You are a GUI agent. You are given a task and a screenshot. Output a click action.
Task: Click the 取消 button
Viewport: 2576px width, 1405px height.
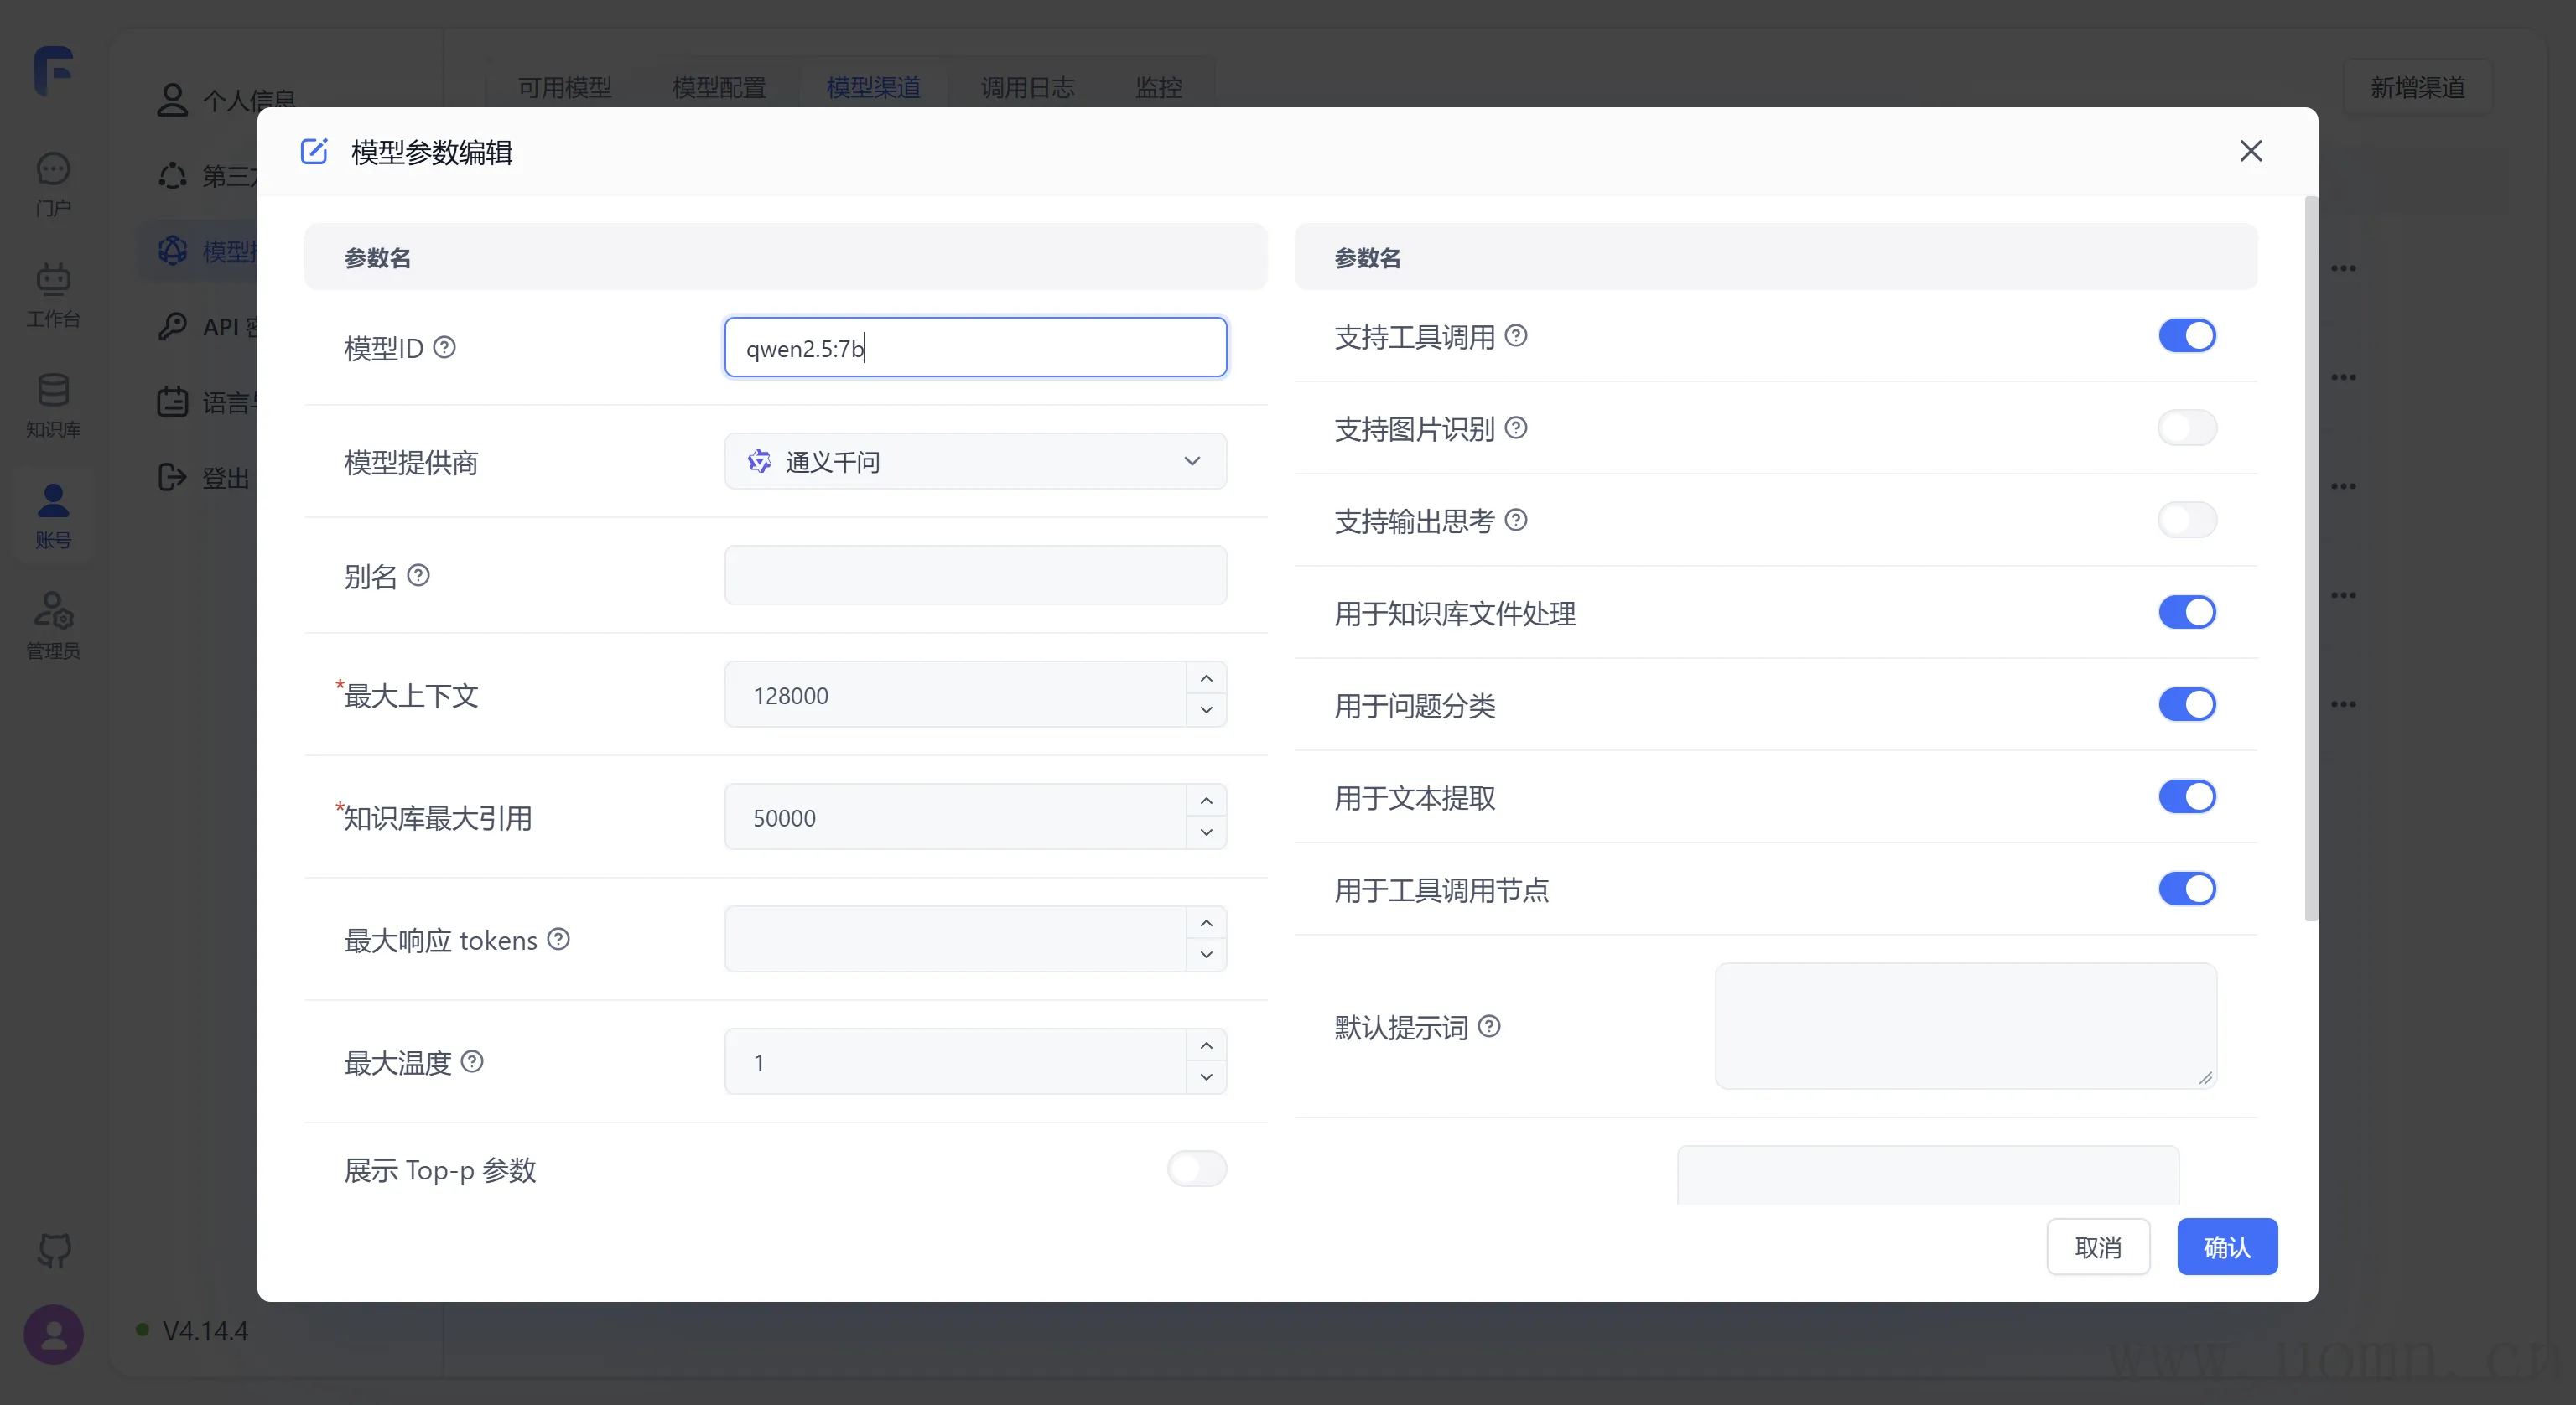2097,1247
